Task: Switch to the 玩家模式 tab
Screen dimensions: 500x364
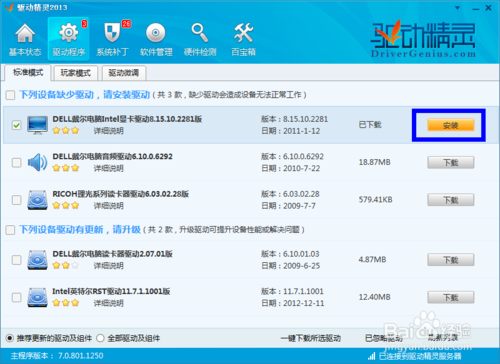Action: pos(76,73)
